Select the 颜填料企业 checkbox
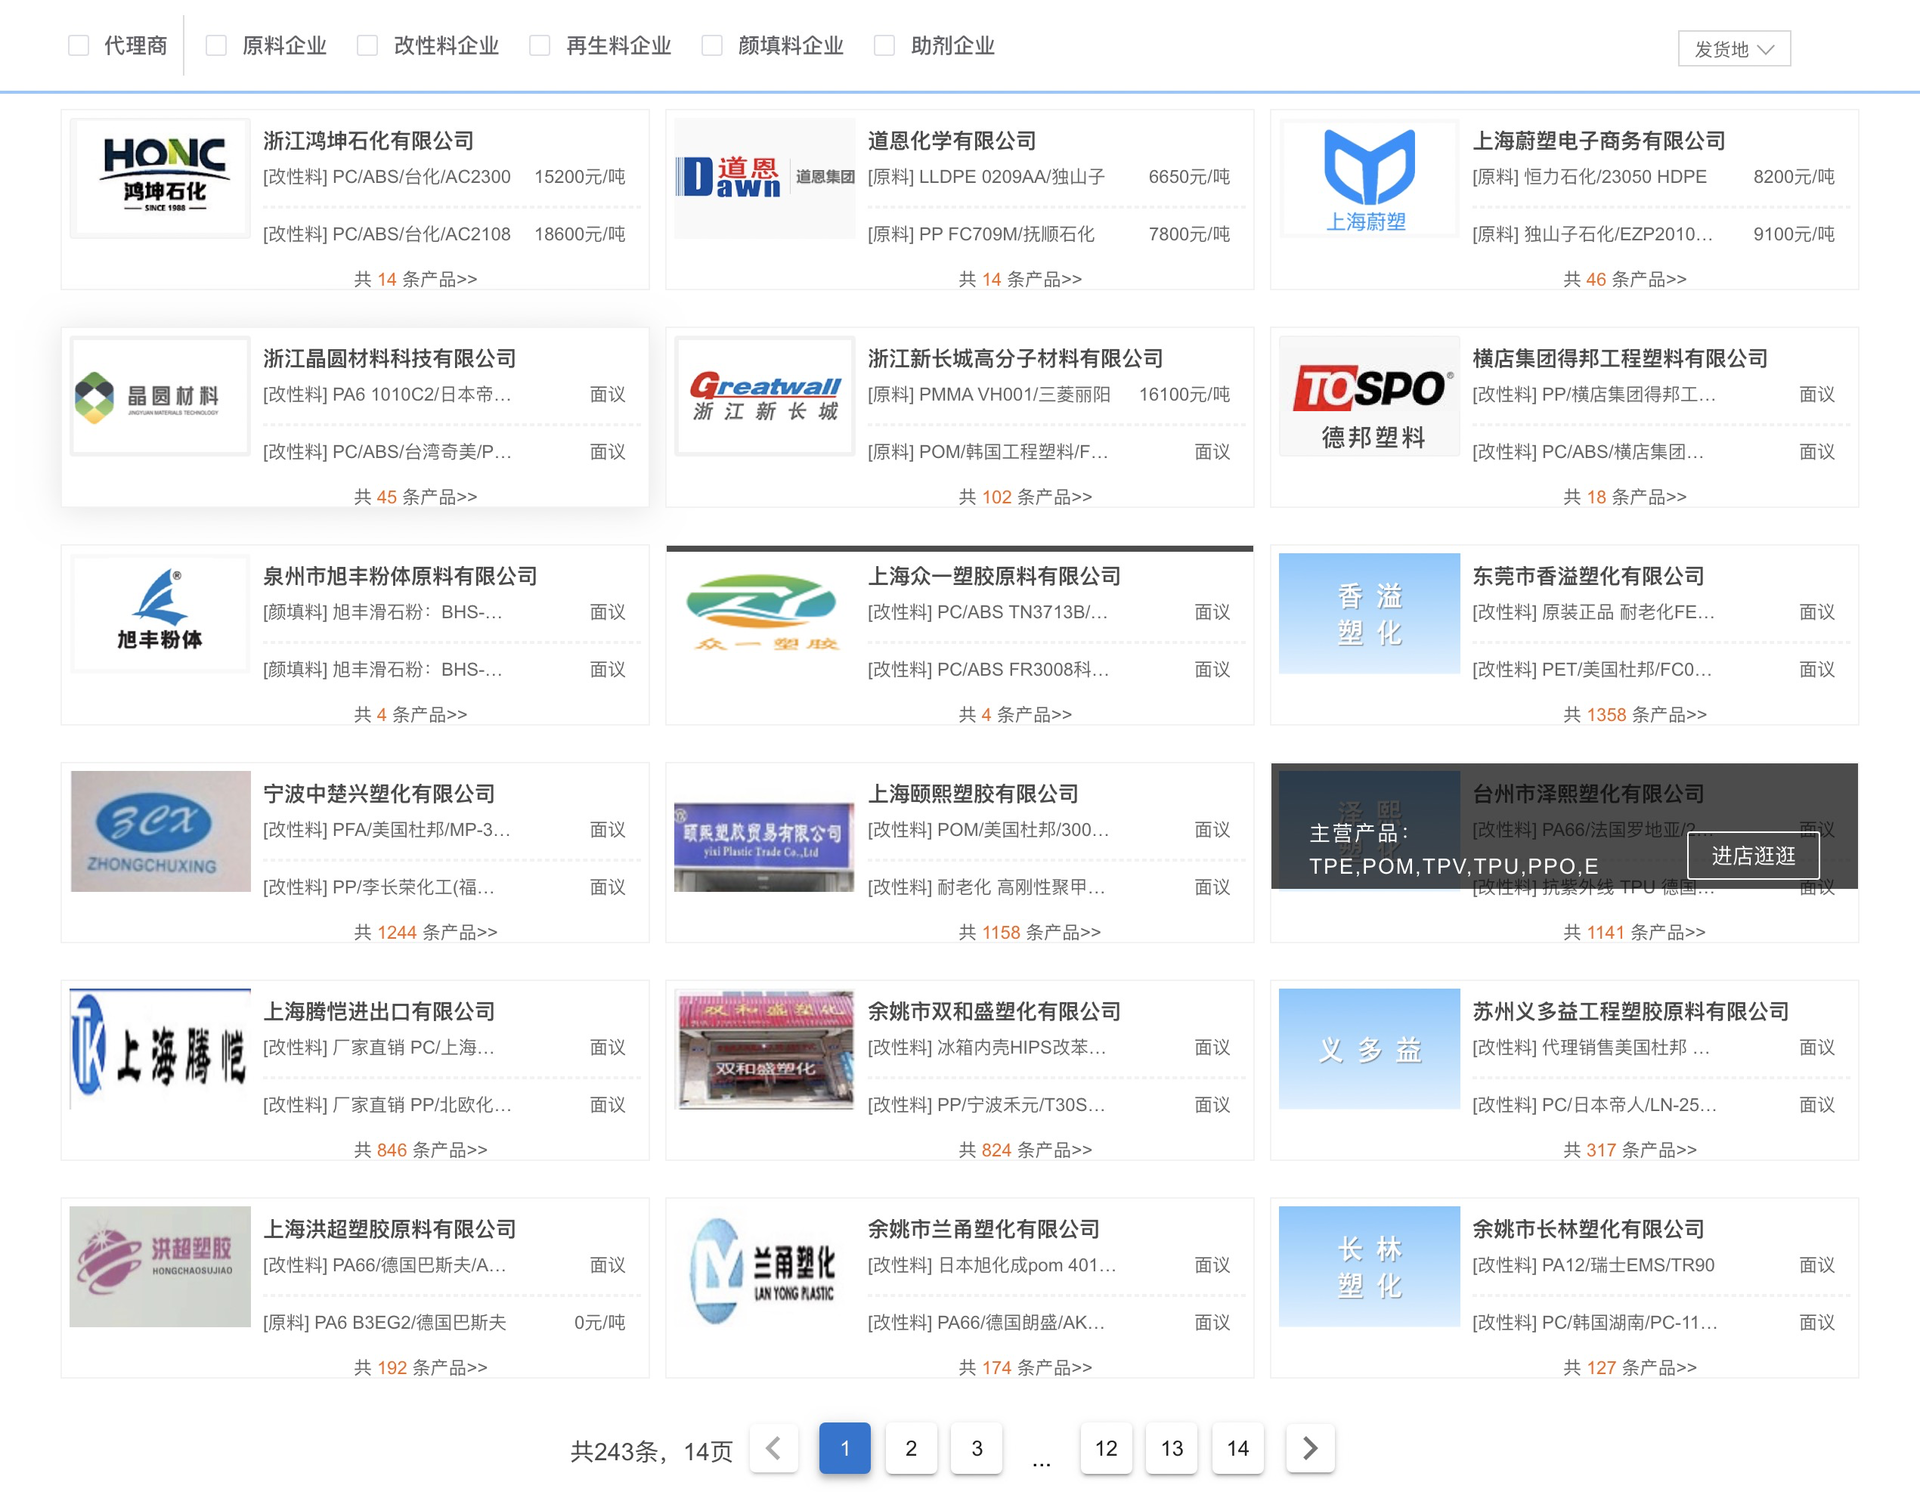 [712, 45]
